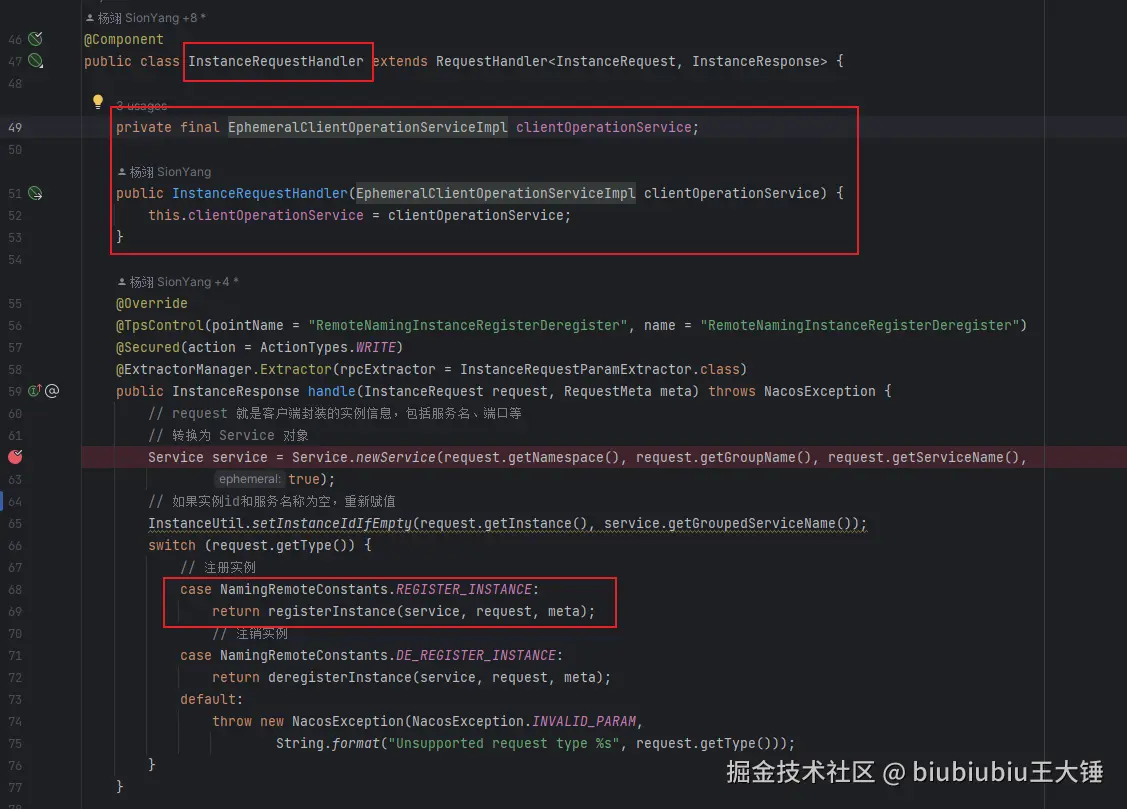Click the handle method name
The image size is (1127, 809).
point(331,392)
